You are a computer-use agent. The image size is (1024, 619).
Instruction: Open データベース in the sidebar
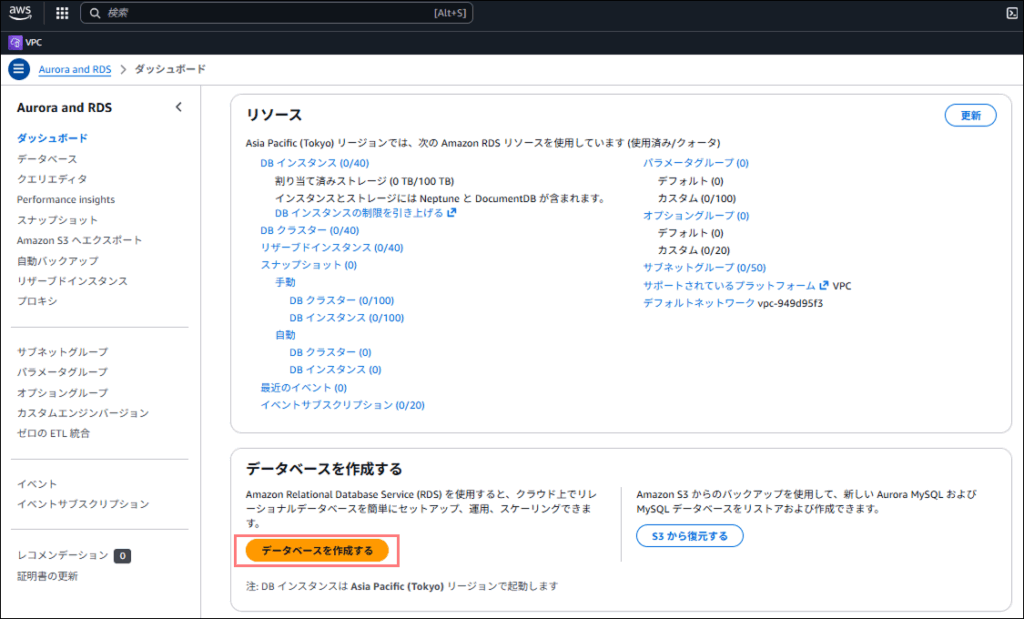47,159
